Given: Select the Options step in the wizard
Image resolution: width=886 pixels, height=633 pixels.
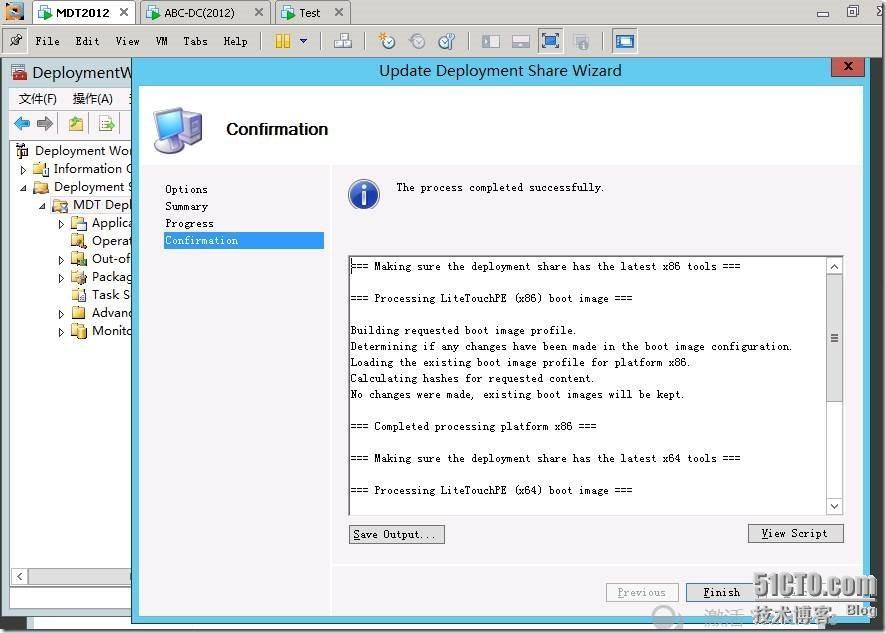Looking at the screenshot, I should (x=186, y=188).
